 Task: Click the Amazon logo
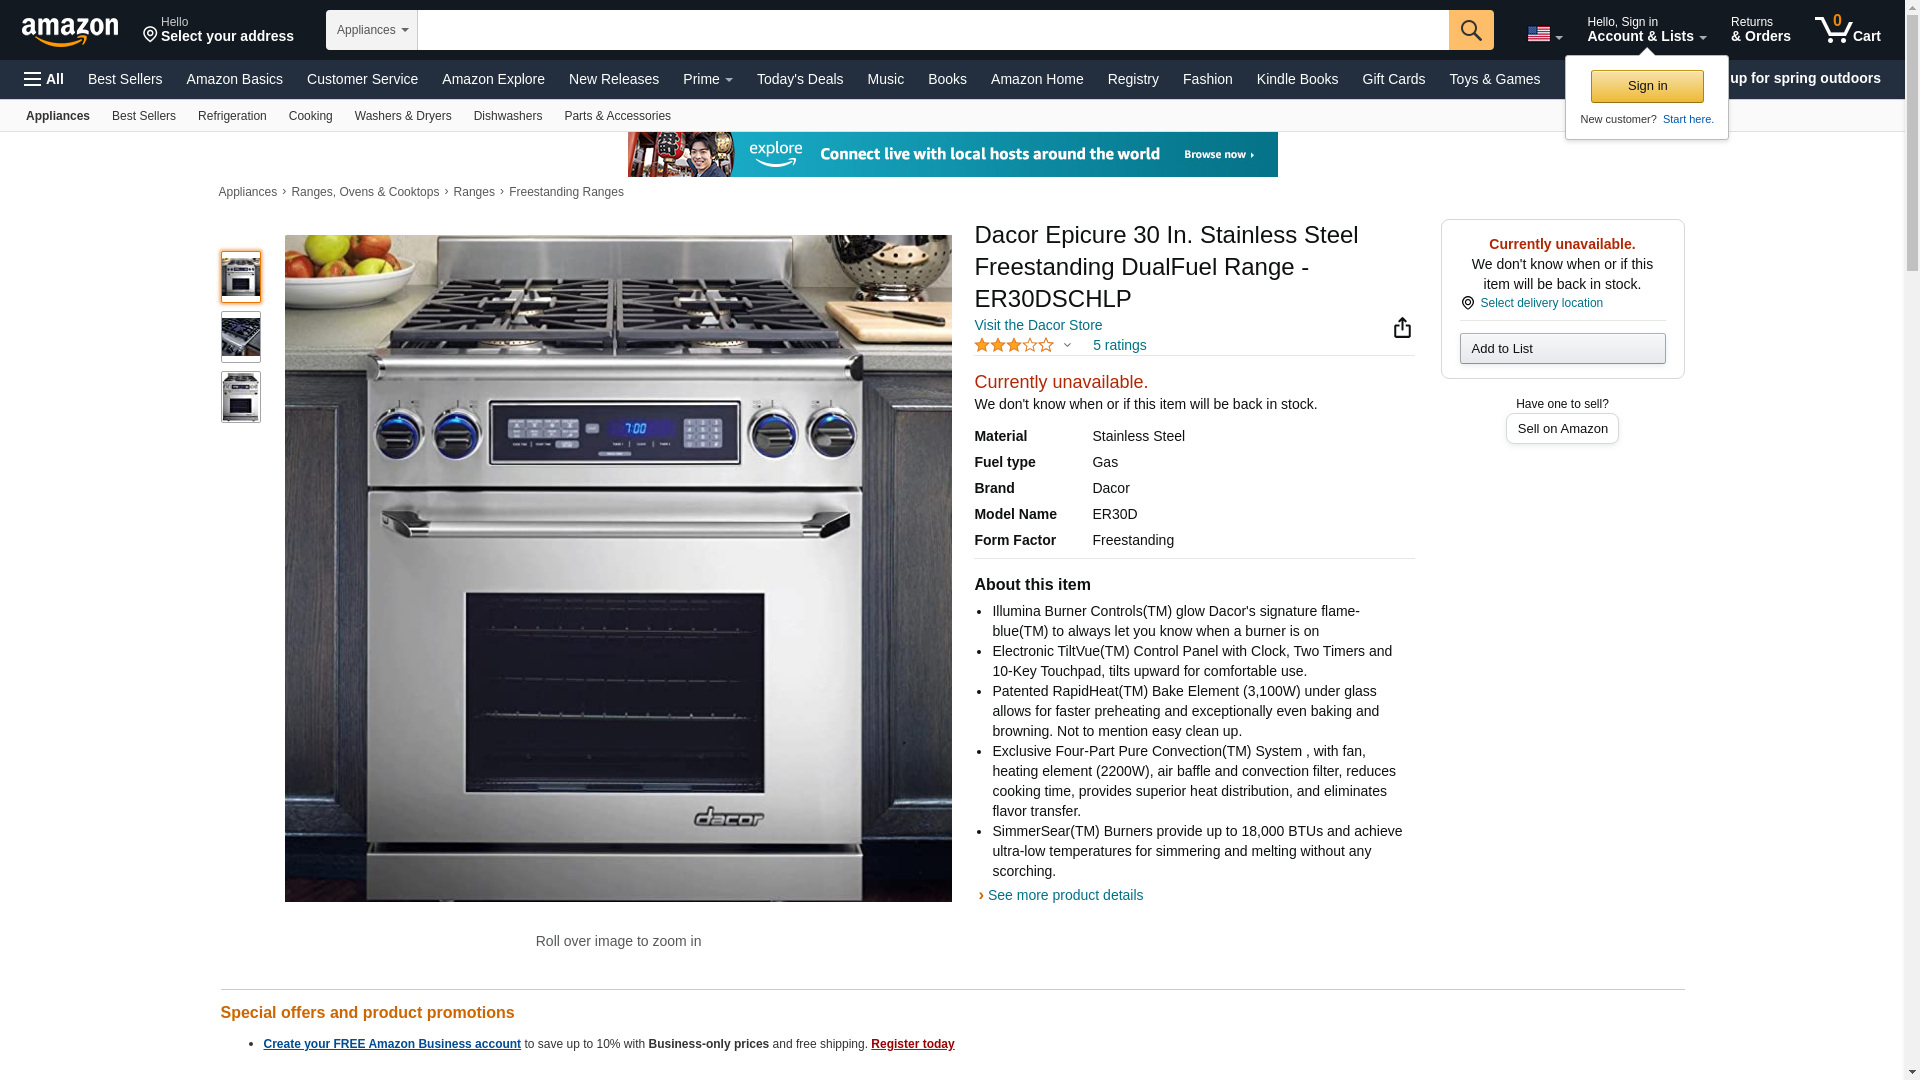point(70,31)
